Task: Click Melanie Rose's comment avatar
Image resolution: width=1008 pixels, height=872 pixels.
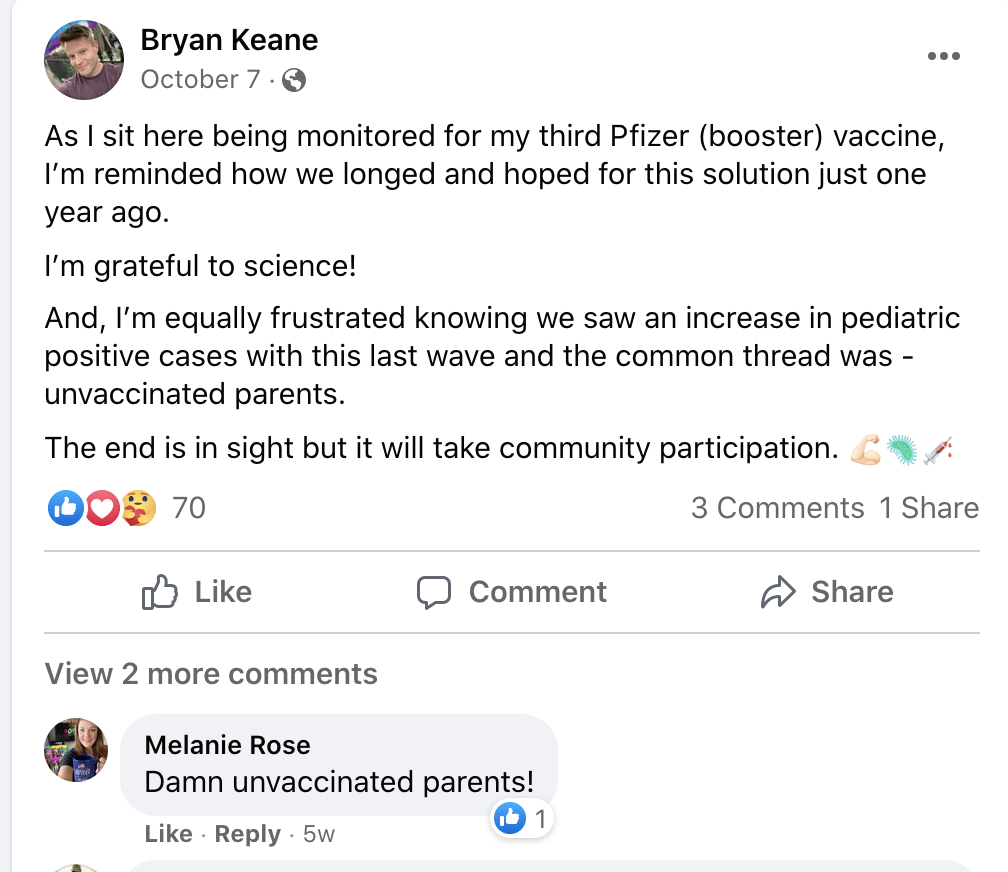Action: point(77,748)
